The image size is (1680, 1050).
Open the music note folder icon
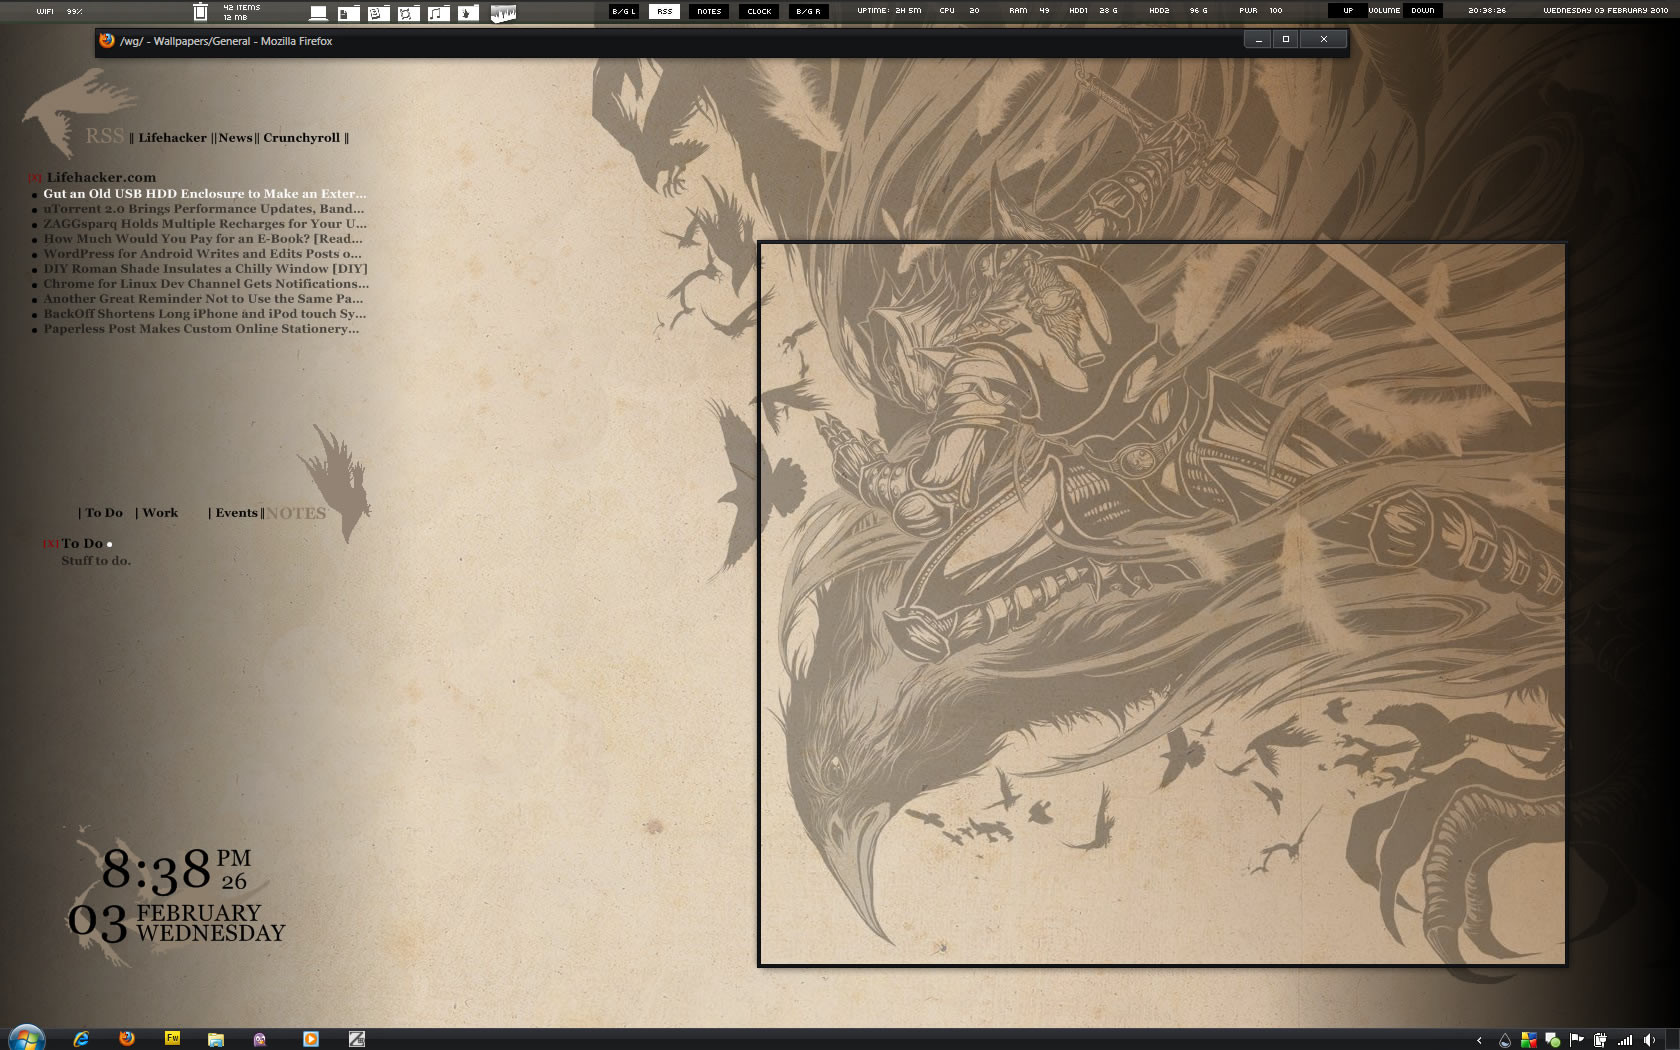pyautogui.click(x=438, y=13)
